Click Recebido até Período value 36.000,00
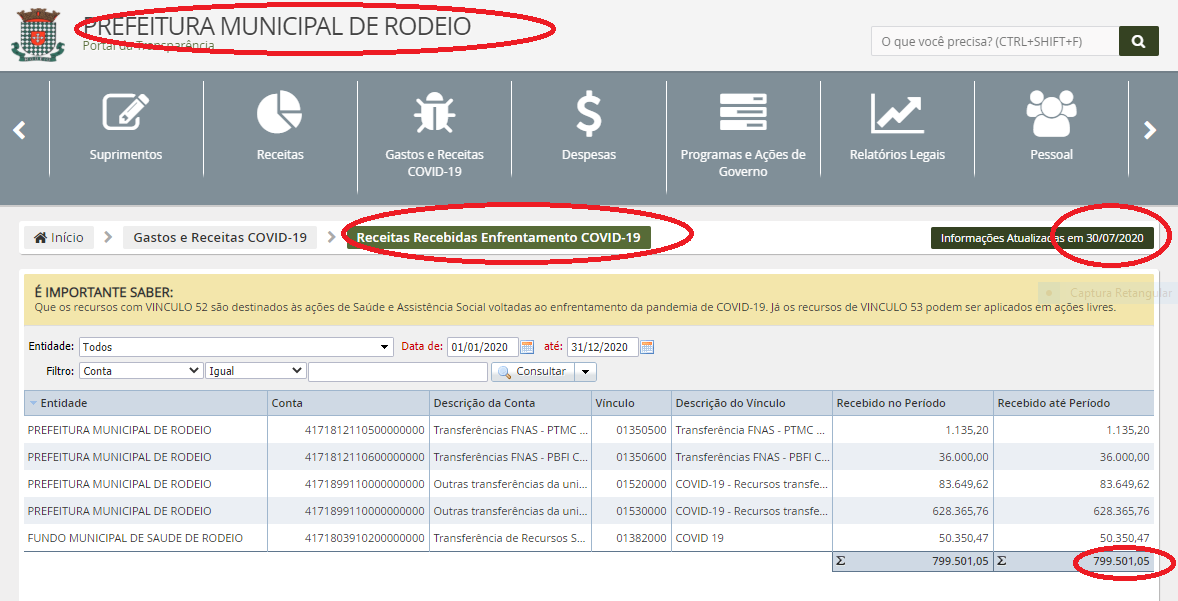 pos(1125,458)
